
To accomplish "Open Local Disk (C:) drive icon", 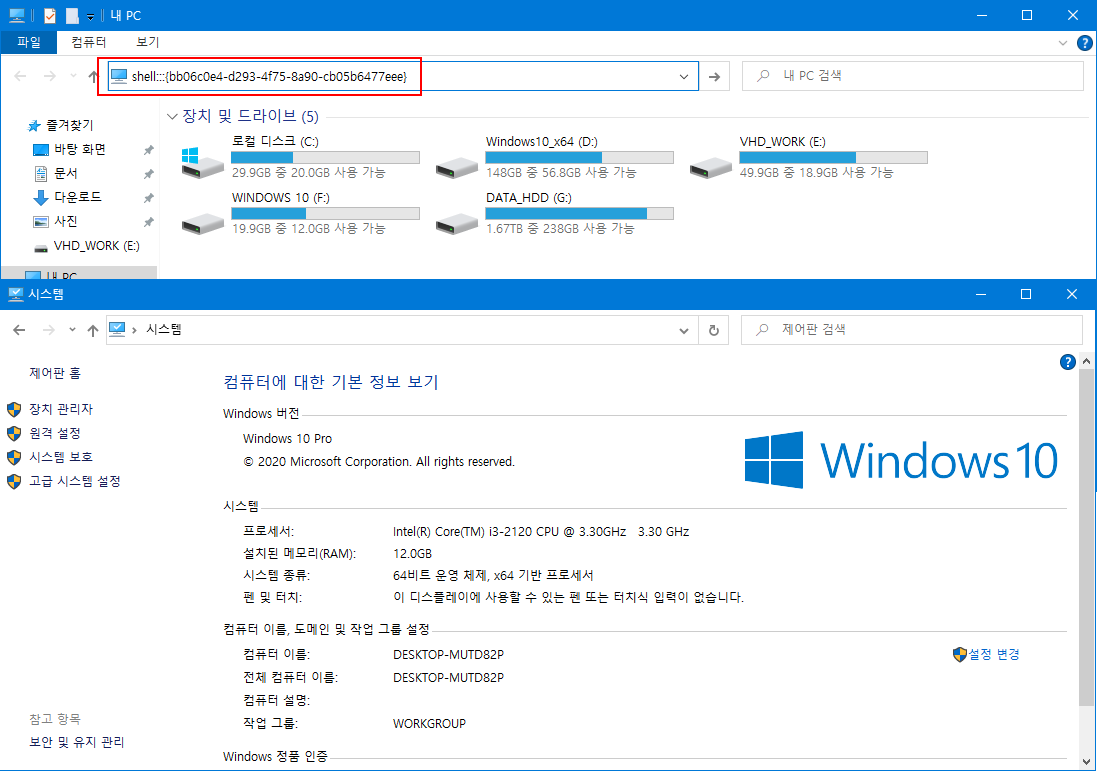I will 201,162.
